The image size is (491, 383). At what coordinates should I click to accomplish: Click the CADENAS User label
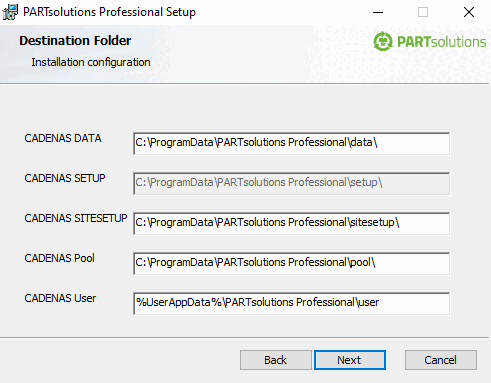pos(60,298)
